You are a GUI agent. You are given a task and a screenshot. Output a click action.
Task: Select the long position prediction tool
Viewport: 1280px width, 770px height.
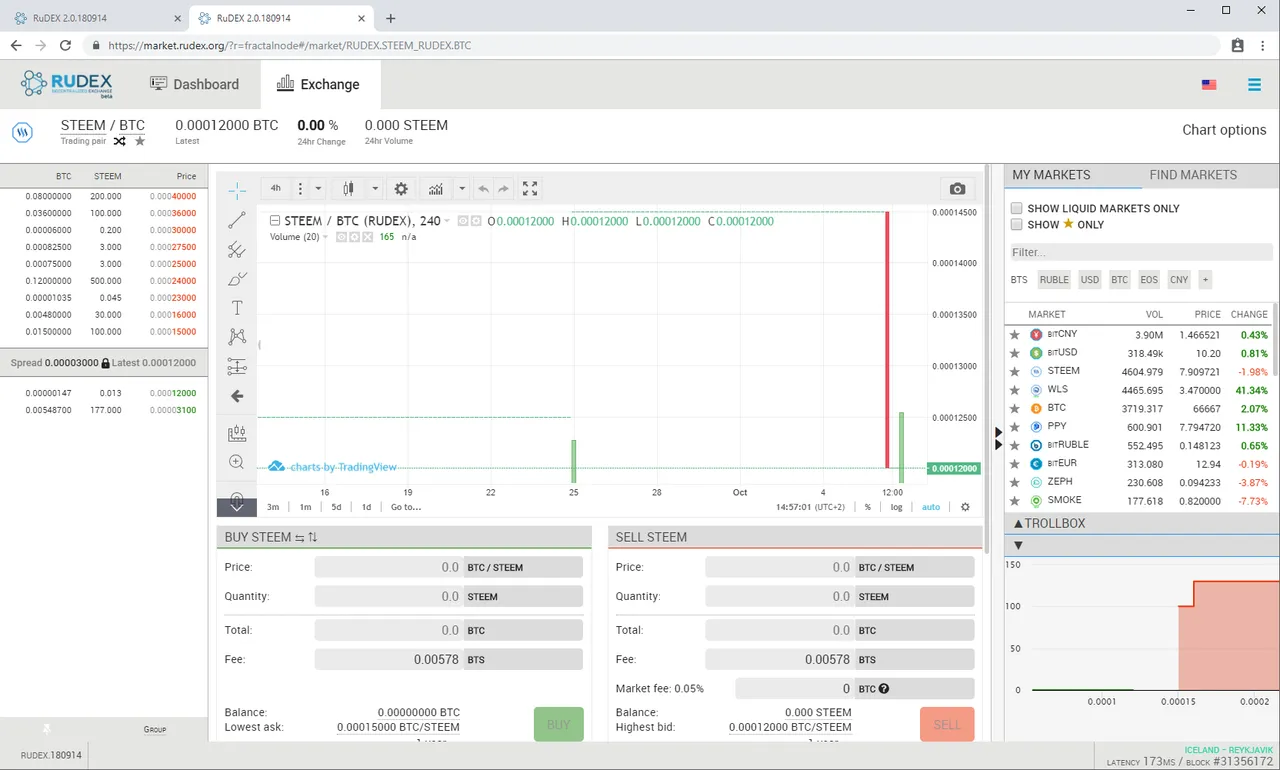tap(237, 367)
